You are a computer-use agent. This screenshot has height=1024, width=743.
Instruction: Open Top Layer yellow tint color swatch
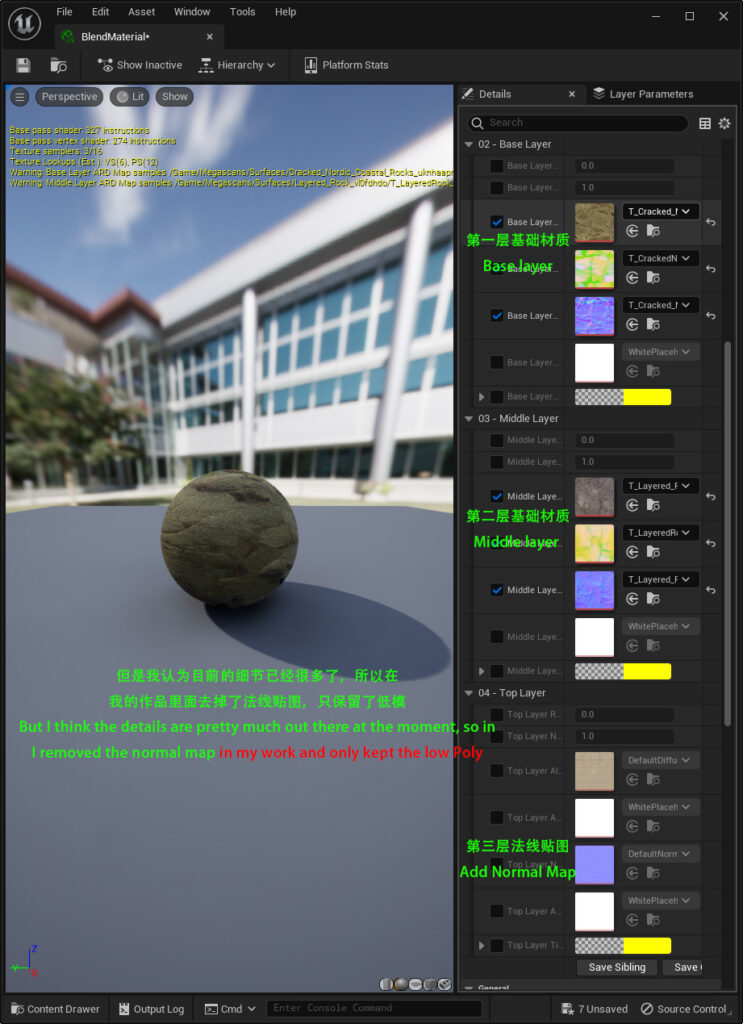click(623, 945)
